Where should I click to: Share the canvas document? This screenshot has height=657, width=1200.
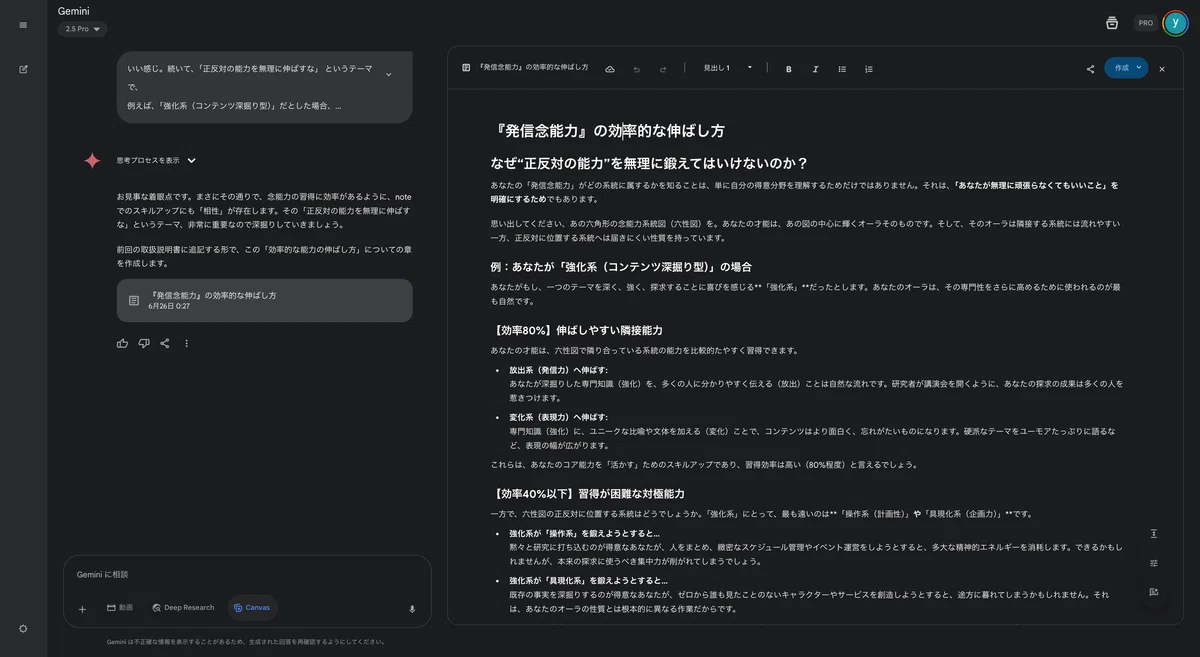pos(1090,69)
